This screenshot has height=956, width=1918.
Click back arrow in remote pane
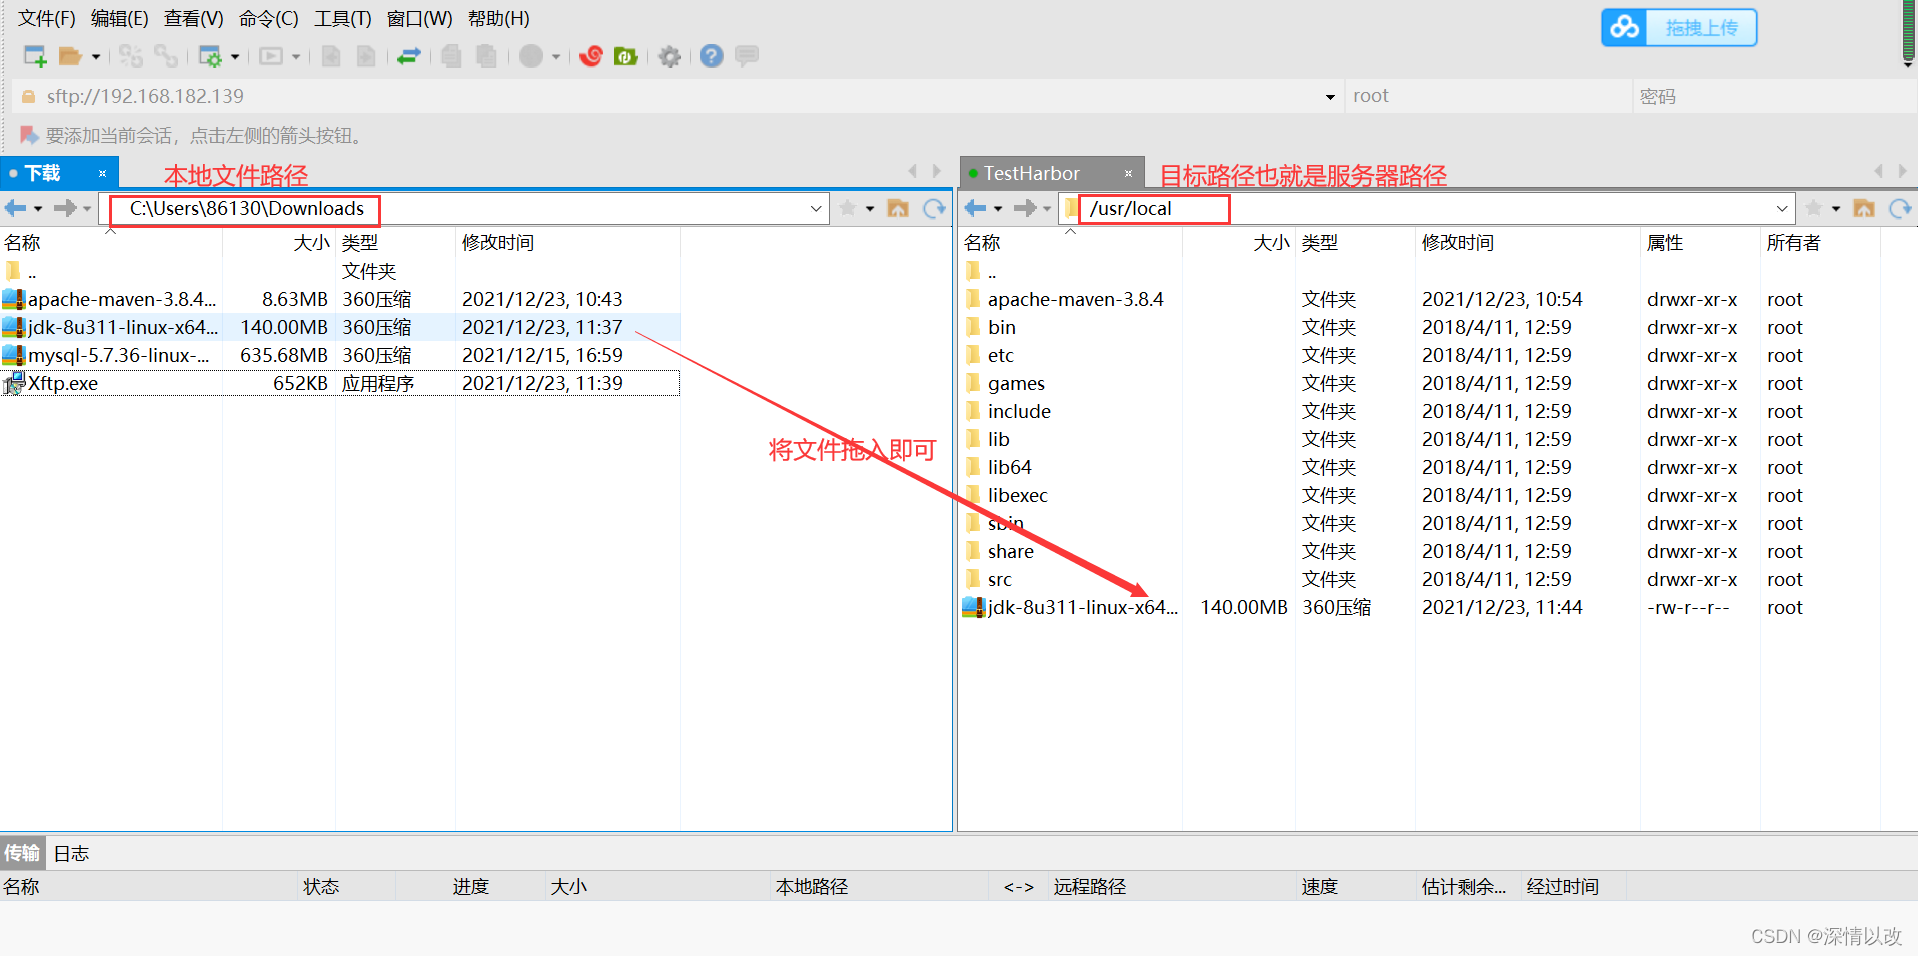pyautogui.click(x=976, y=208)
